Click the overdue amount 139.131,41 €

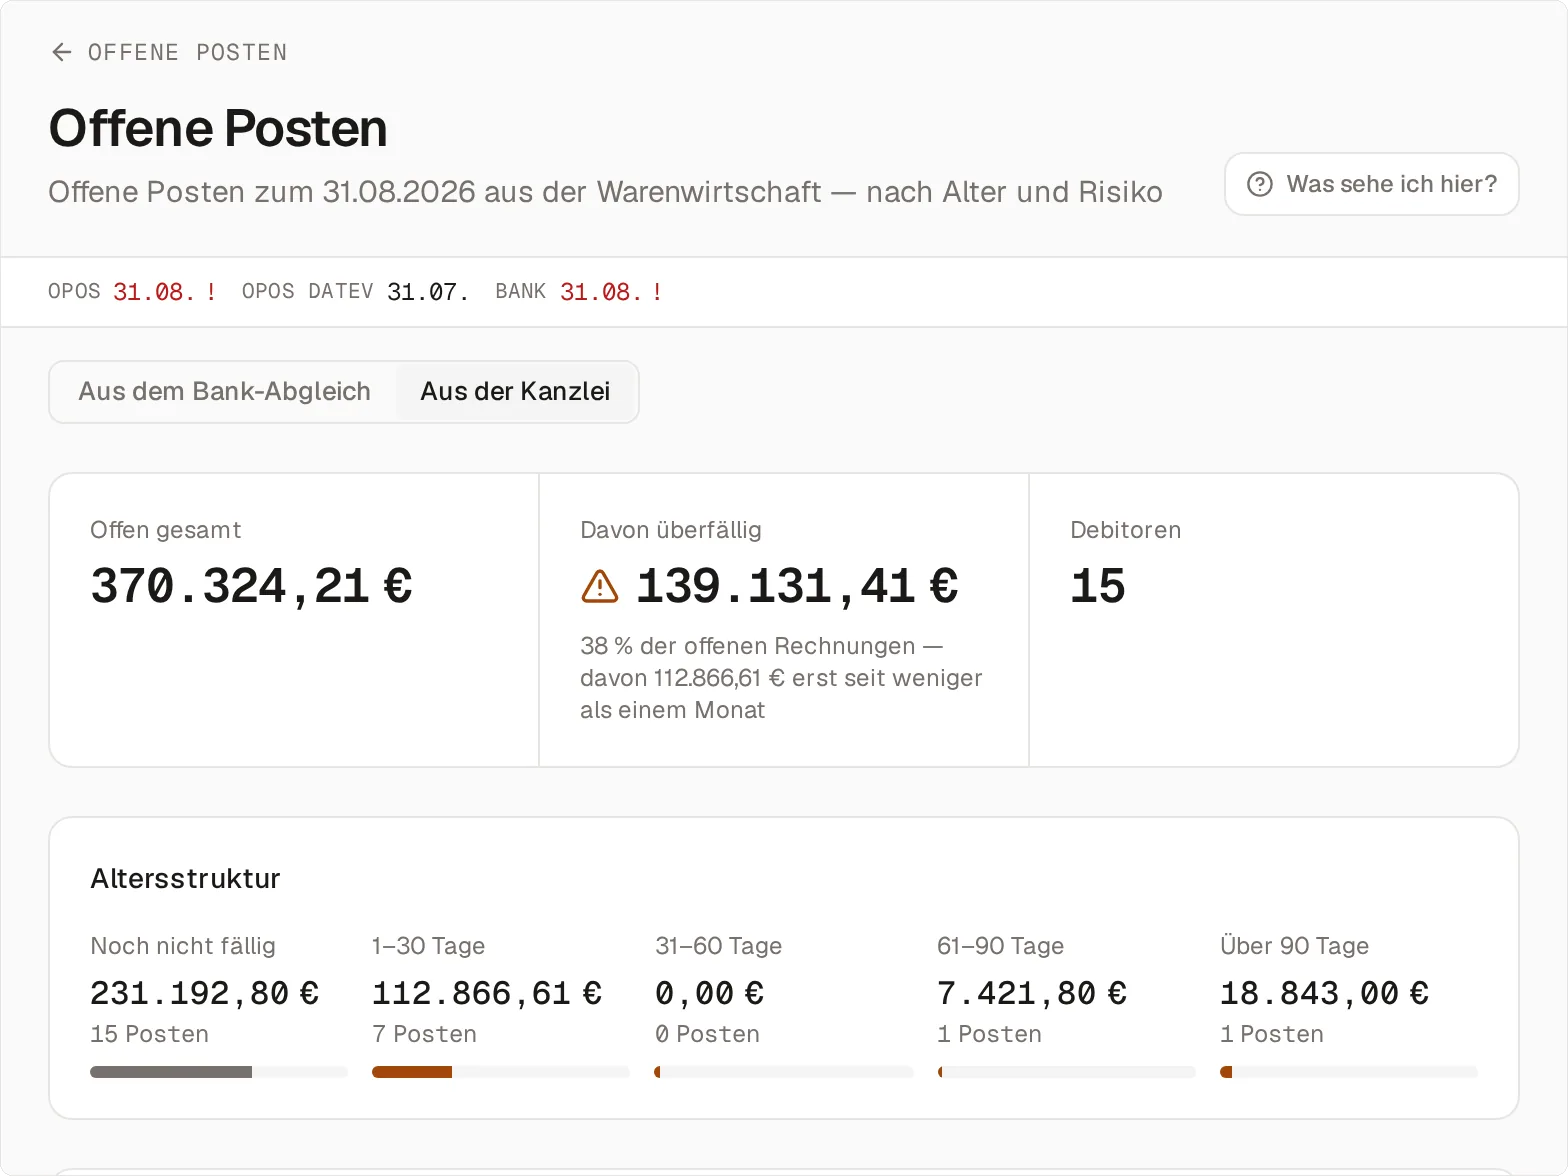tap(797, 586)
